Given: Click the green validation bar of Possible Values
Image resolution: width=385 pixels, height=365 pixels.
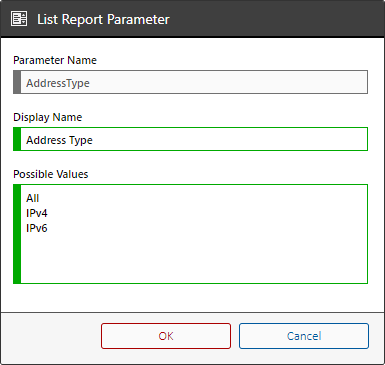Looking at the screenshot, I should (x=17, y=234).
